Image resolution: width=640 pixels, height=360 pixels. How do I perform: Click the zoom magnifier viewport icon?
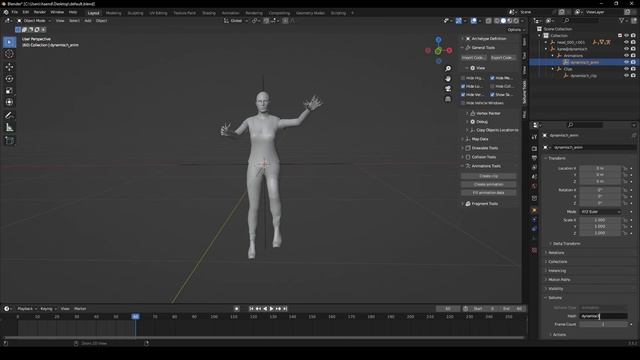[448, 69]
